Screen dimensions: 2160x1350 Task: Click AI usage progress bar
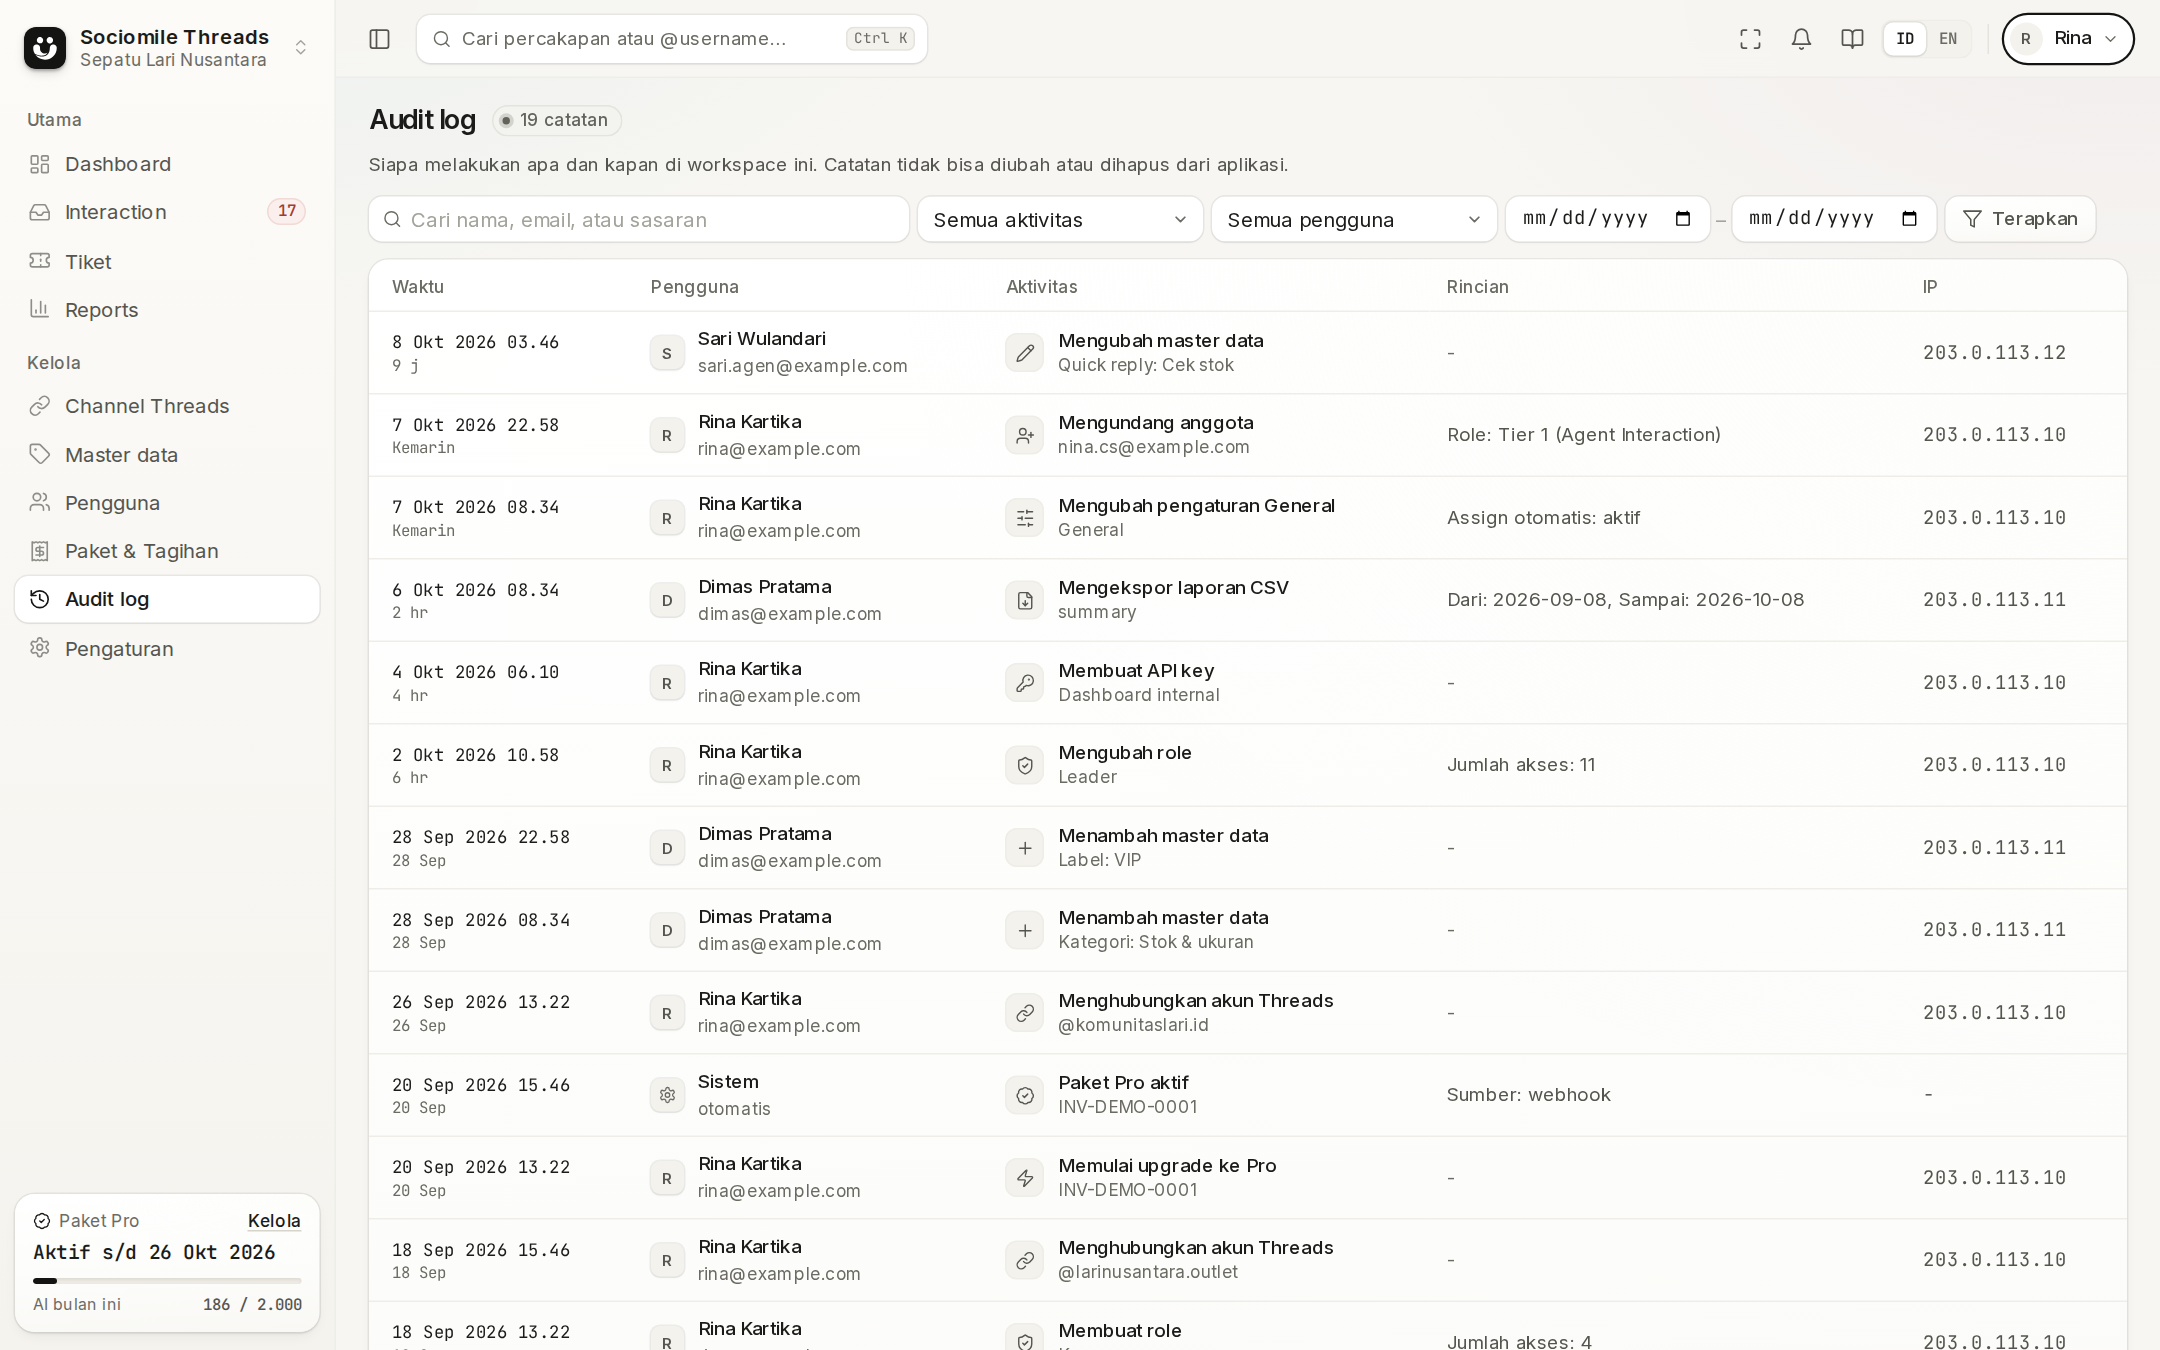167,1281
